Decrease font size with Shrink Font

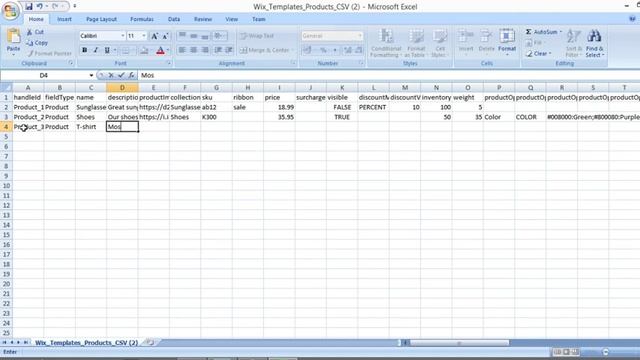[x=165, y=36]
